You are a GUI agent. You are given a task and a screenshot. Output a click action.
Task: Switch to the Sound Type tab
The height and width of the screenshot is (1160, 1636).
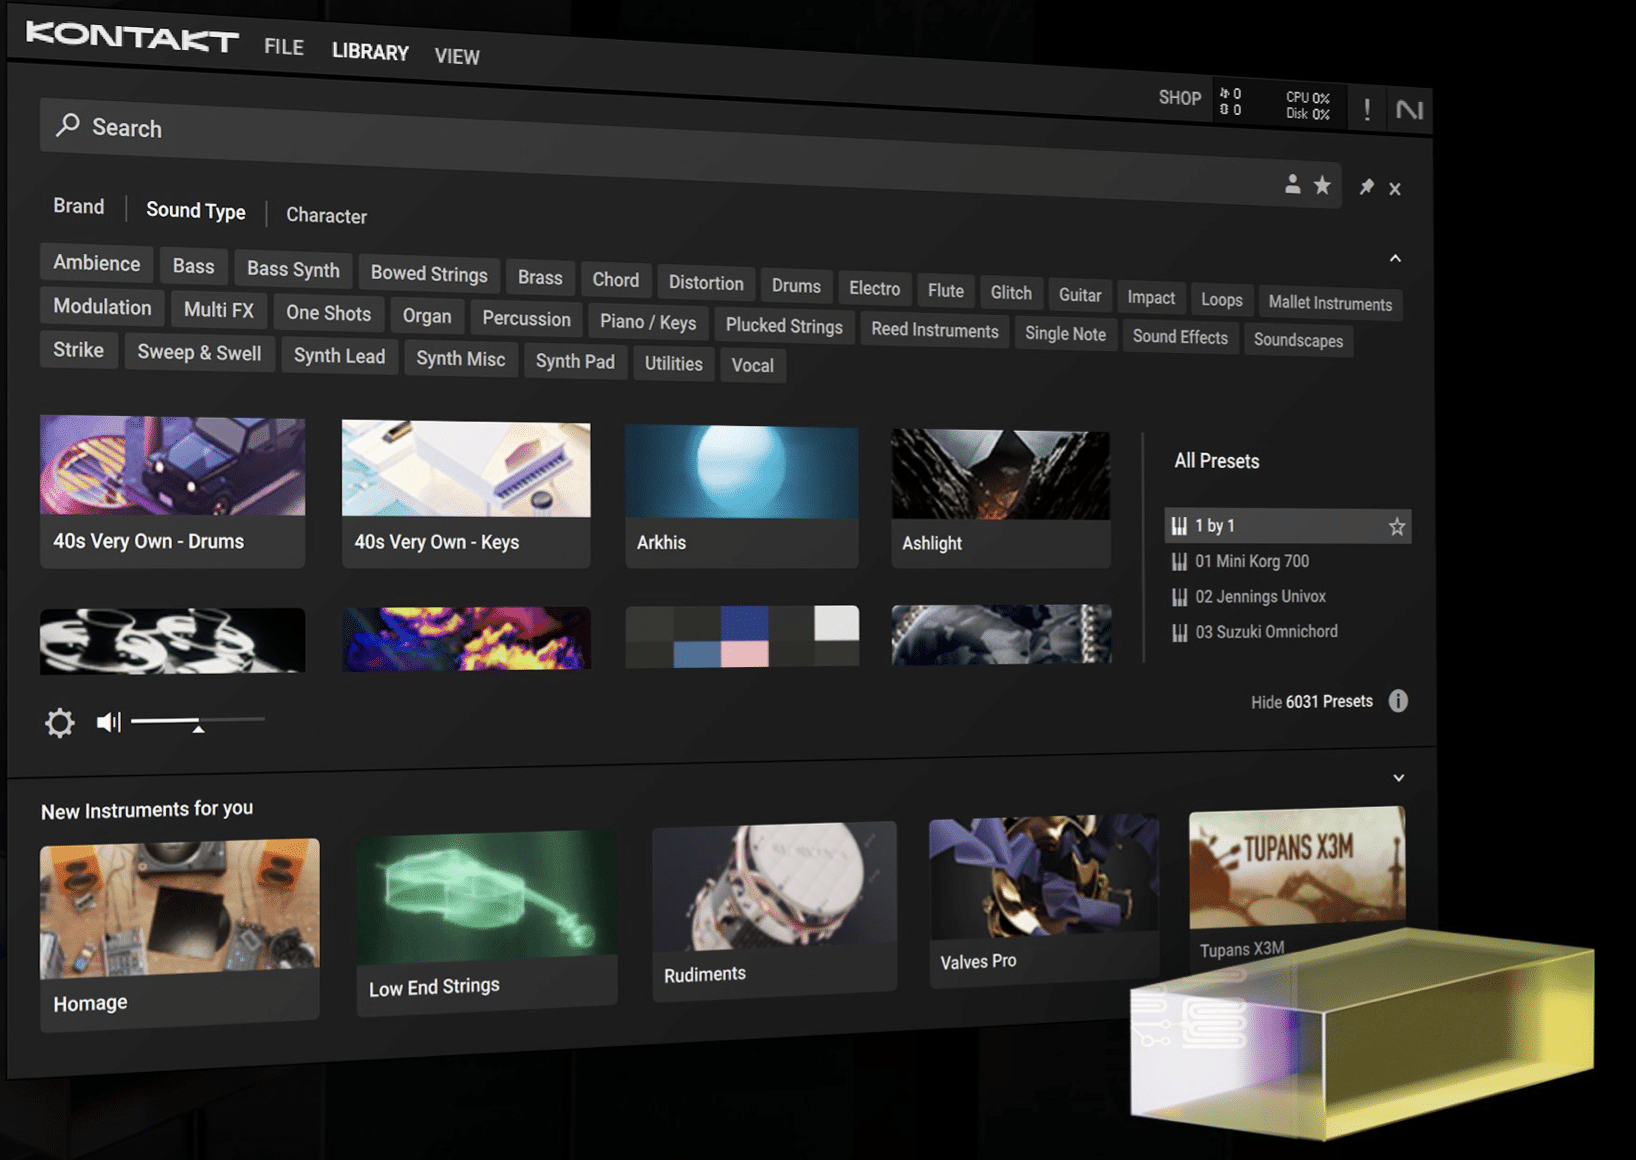pos(196,210)
